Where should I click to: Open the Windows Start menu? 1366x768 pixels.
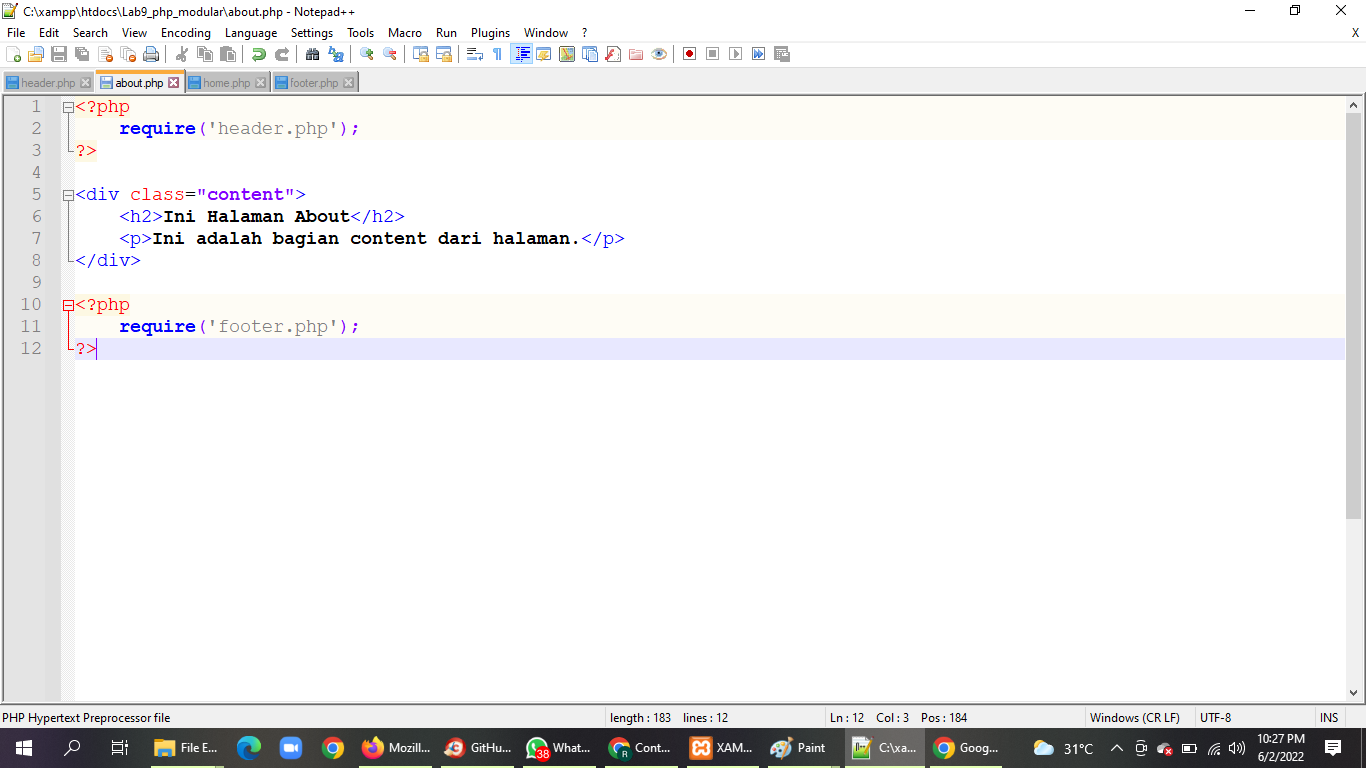click(x=24, y=748)
